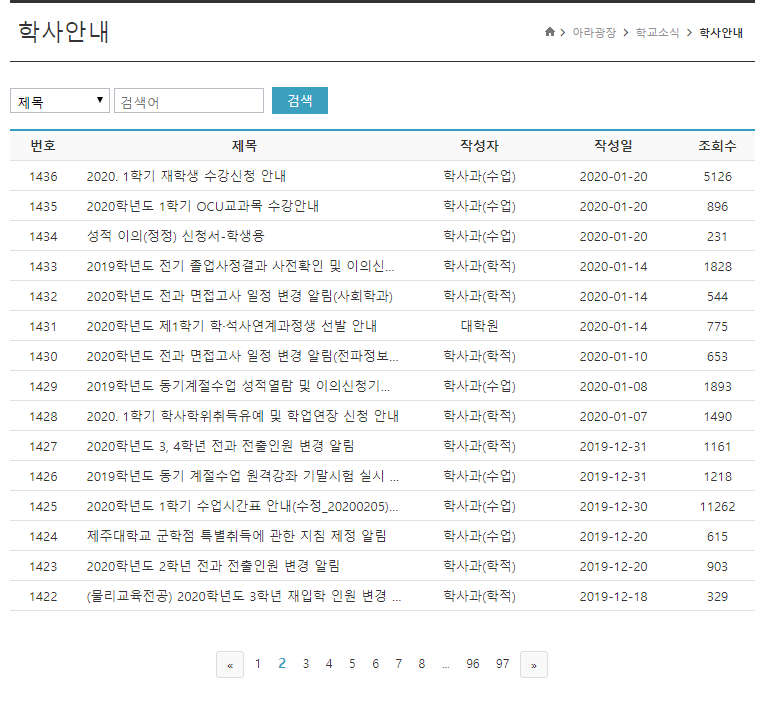This screenshot has width=765, height=704.
Task: Open post 전과 면접고사 일정 변경 알림(사회학과)
Action: click(x=240, y=297)
